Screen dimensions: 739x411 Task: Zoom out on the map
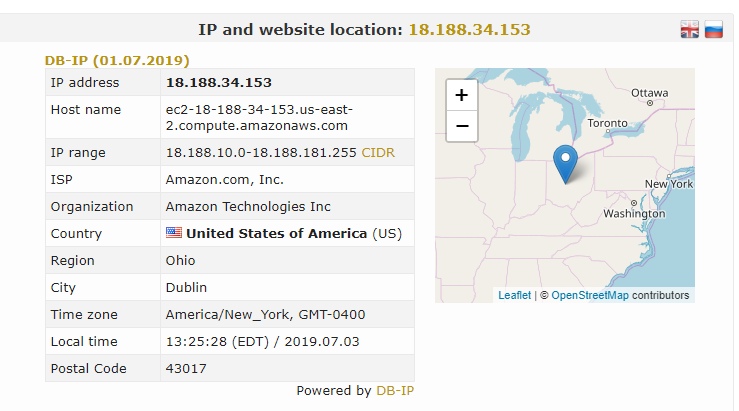coord(461,126)
